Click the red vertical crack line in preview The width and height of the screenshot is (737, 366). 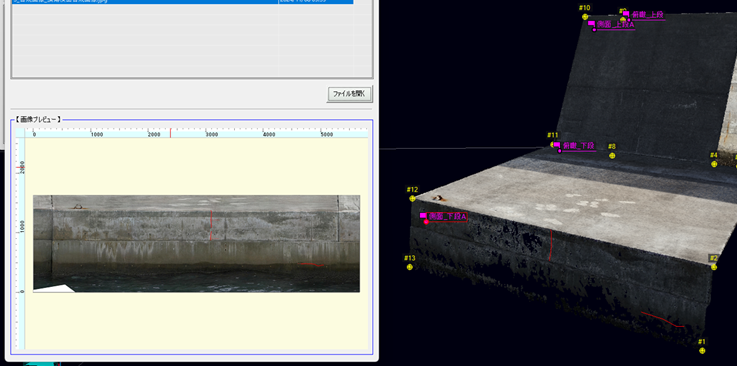point(211,226)
